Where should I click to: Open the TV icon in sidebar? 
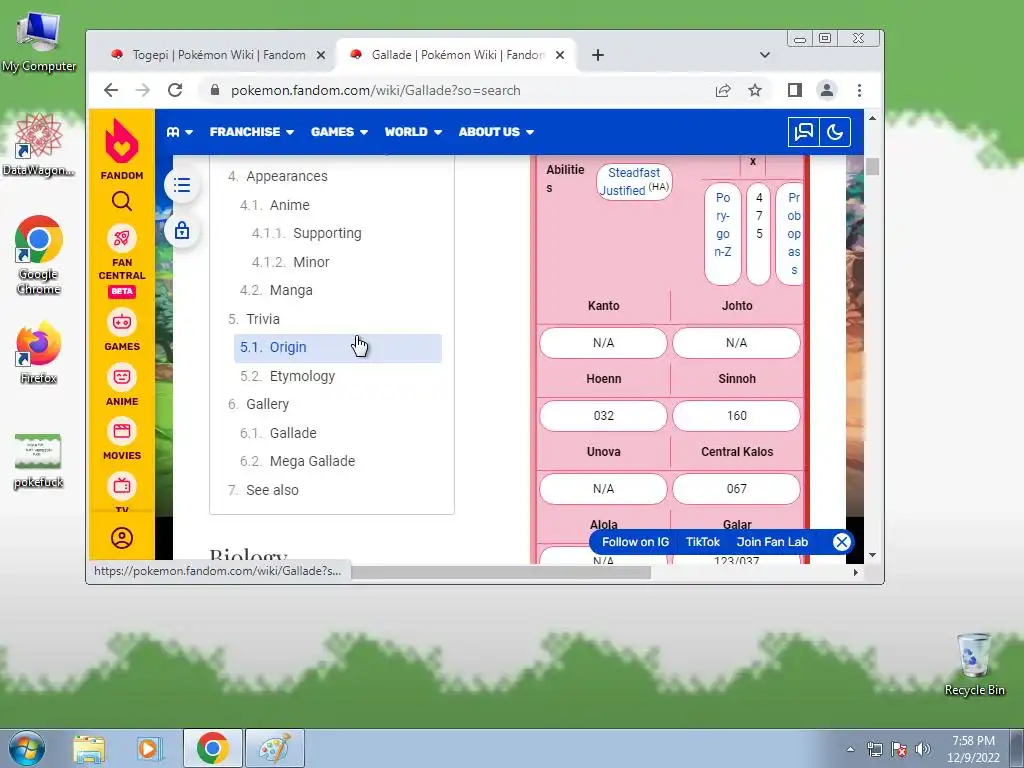point(121,486)
